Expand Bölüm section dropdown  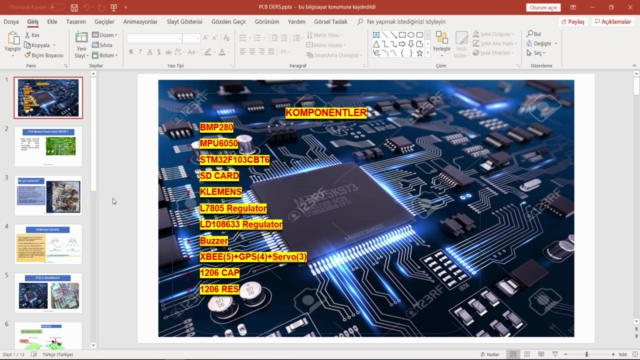[105, 55]
